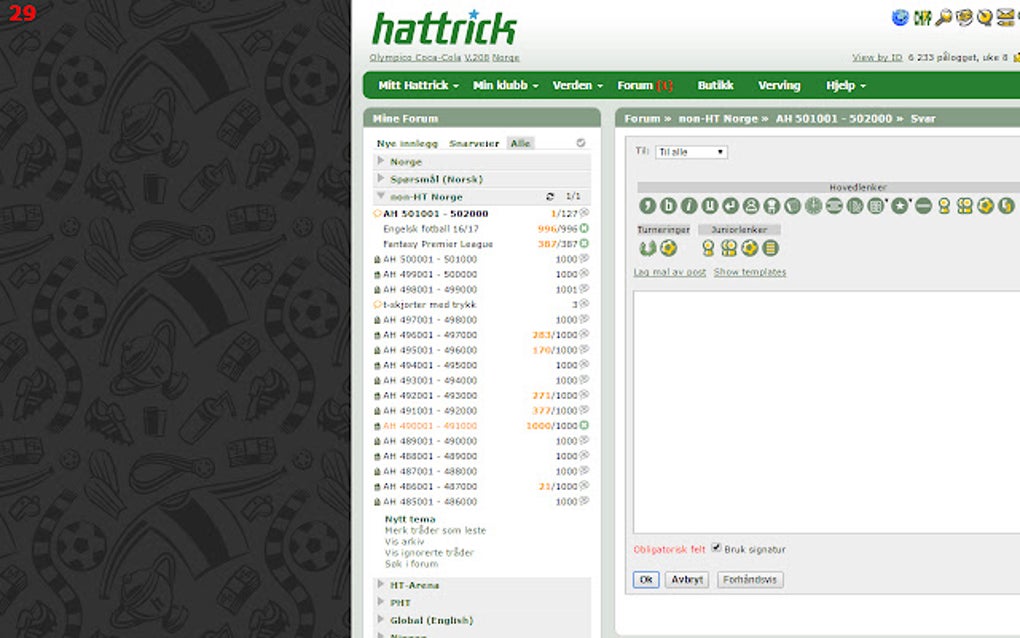This screenshot has width=1020, height=638.
Task: Insert a quote using the quote icon
Action: pos(646,206)
